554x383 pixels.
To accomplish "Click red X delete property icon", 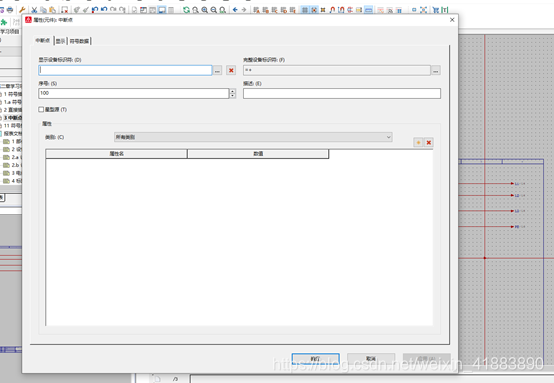I will tap(429, 142).
